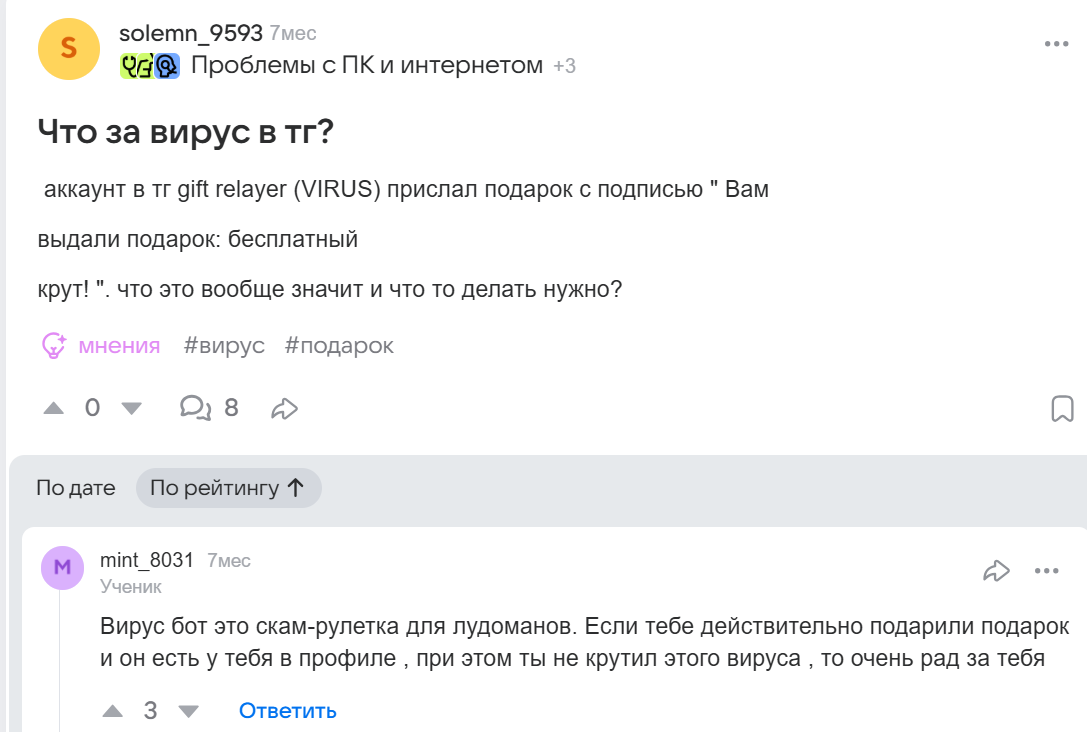The height and width of the screenshot is (732, 1087).
Task: Downvote the question post
Action: click(x=131, y=408)
